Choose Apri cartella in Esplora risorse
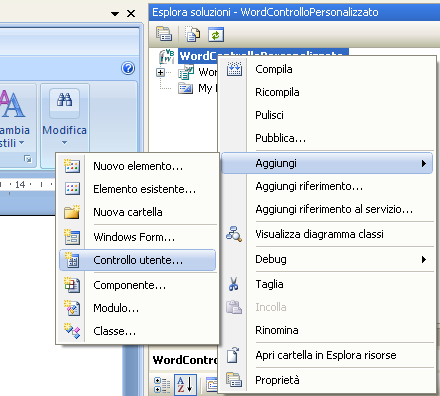 tap(326, 355)
